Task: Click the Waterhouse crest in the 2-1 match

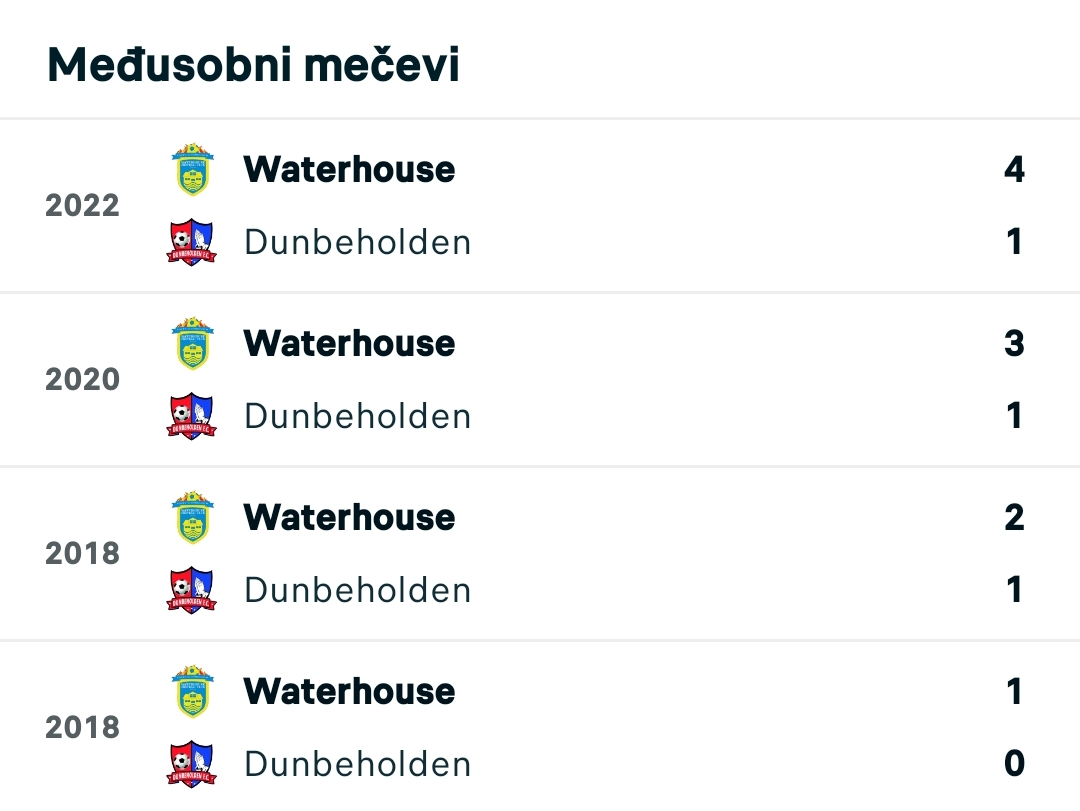Action: coord(193,517)
